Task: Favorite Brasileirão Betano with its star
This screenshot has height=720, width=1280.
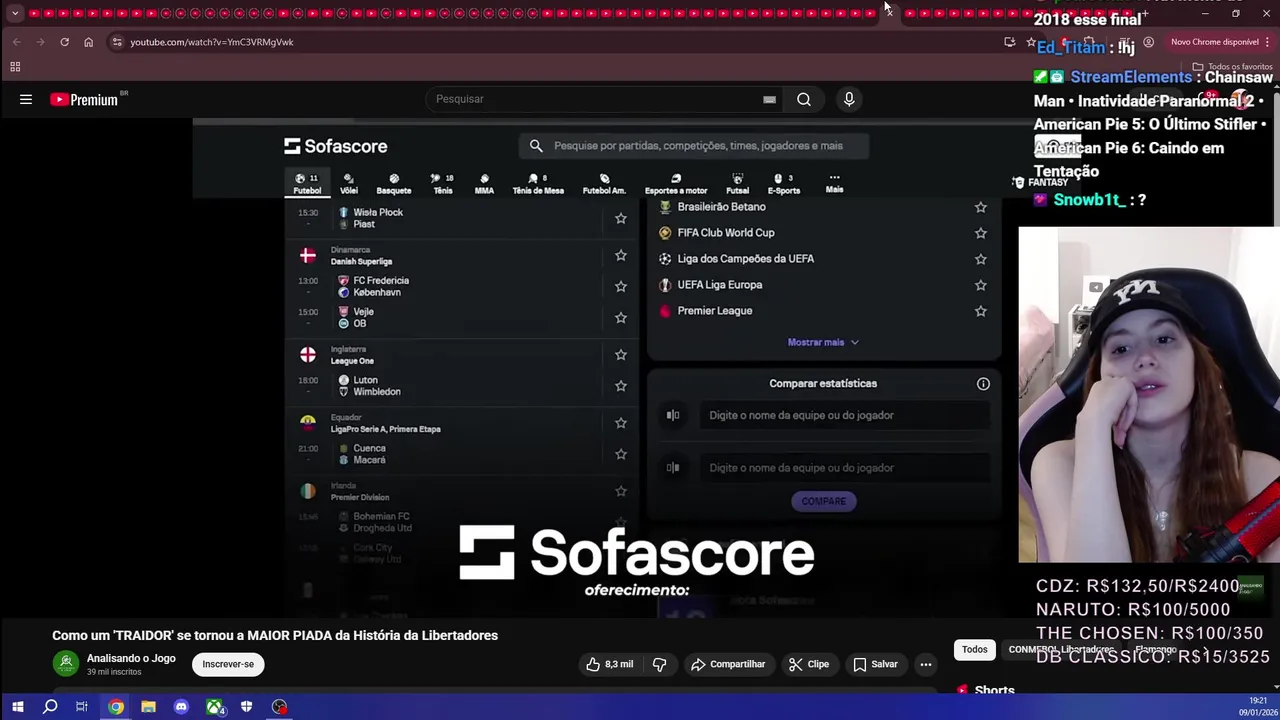Action: coord(981,207)
